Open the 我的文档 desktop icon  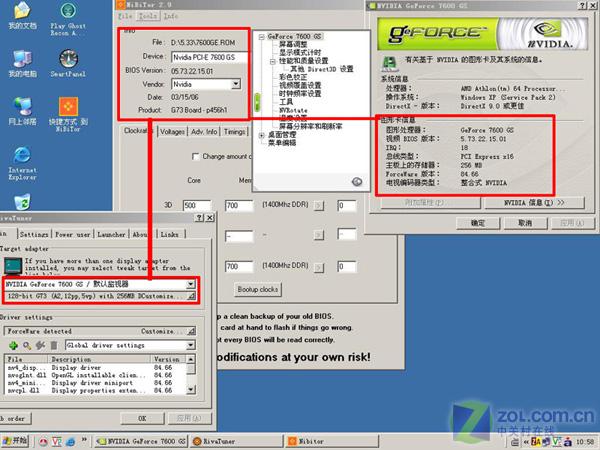click(22, 16)
